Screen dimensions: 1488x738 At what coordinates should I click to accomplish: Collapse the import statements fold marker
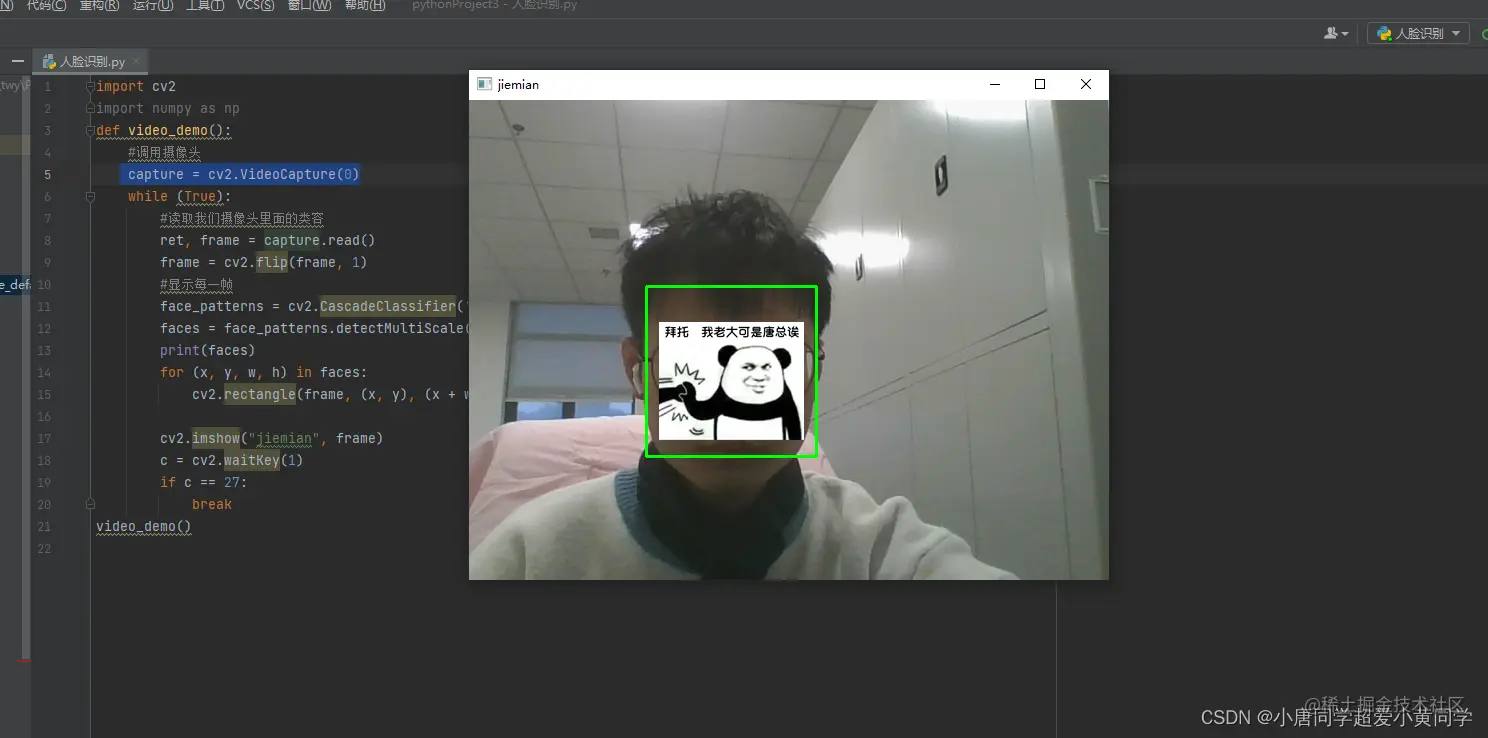tap(90, 86)
